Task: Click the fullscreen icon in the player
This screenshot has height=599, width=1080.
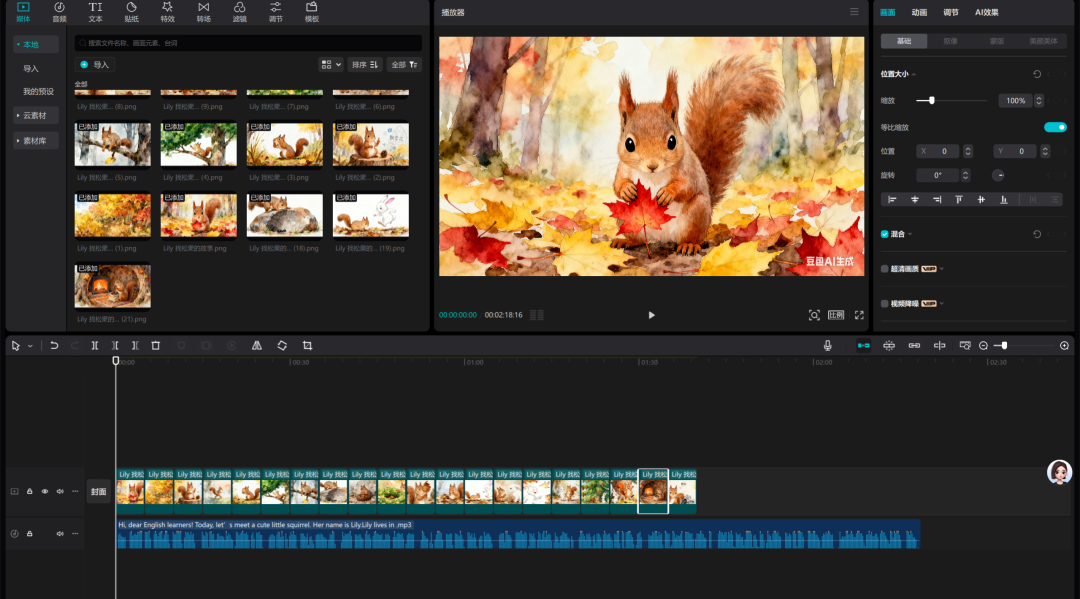Action: click(x=858, y=315)
